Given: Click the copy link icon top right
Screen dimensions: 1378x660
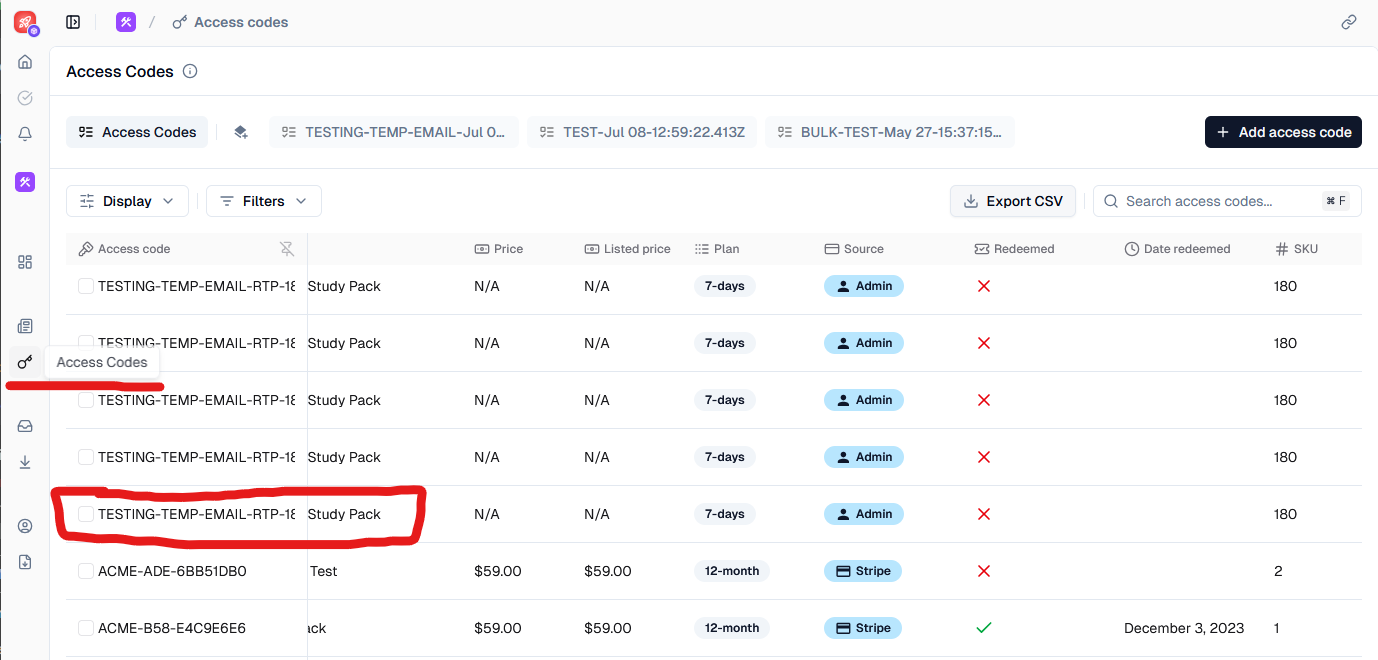Looking at the screenshot, I should (1349, 22).
